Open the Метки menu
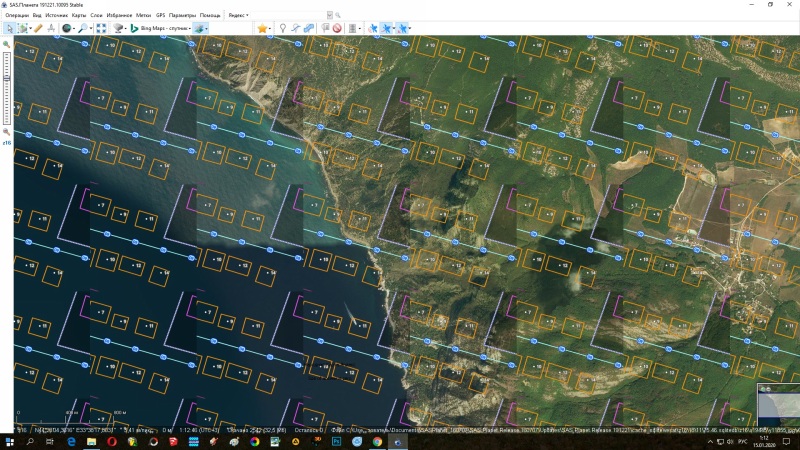This screenshot has height=450, width=800. 143,16
